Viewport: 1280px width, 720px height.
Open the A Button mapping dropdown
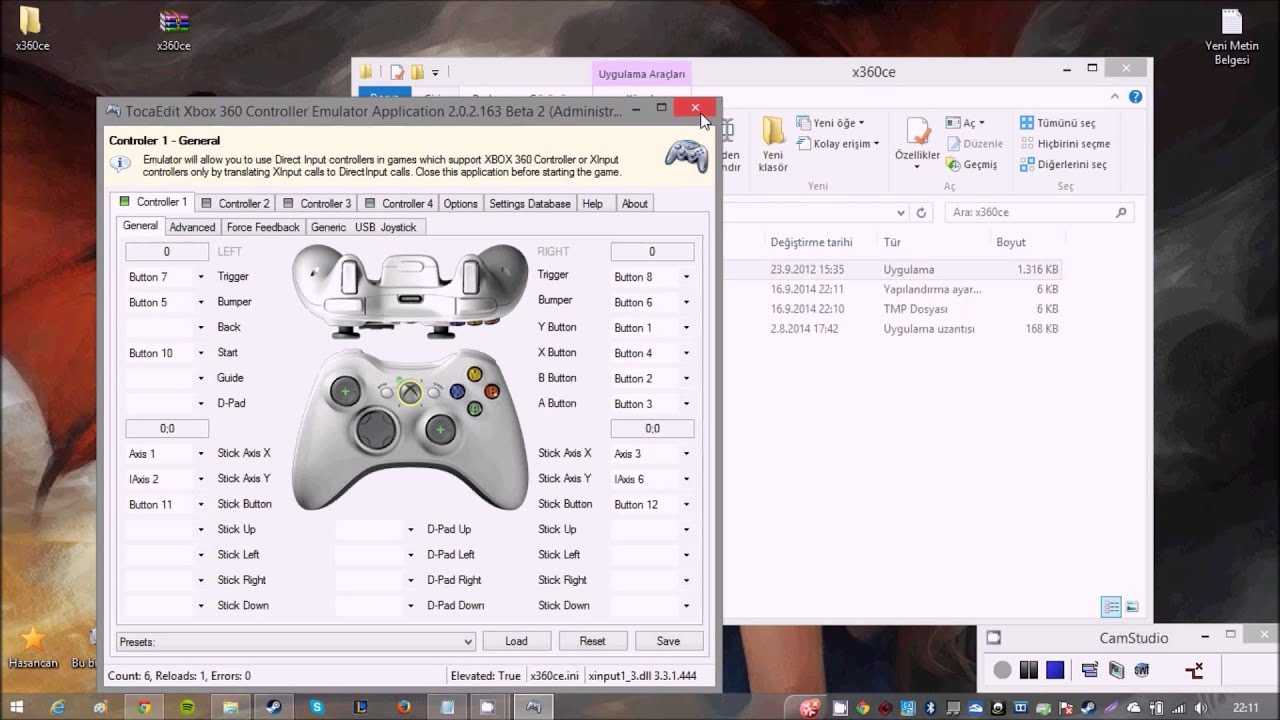coord(652,404)
